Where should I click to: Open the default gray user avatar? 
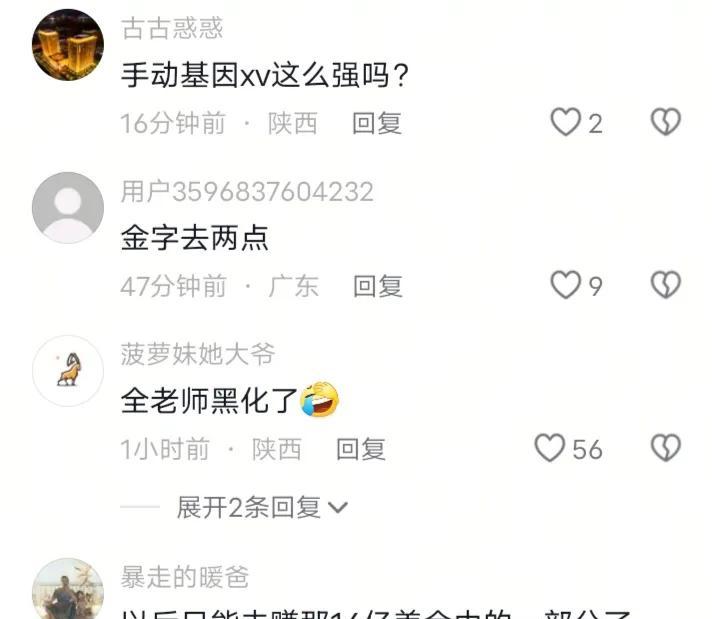68,208
